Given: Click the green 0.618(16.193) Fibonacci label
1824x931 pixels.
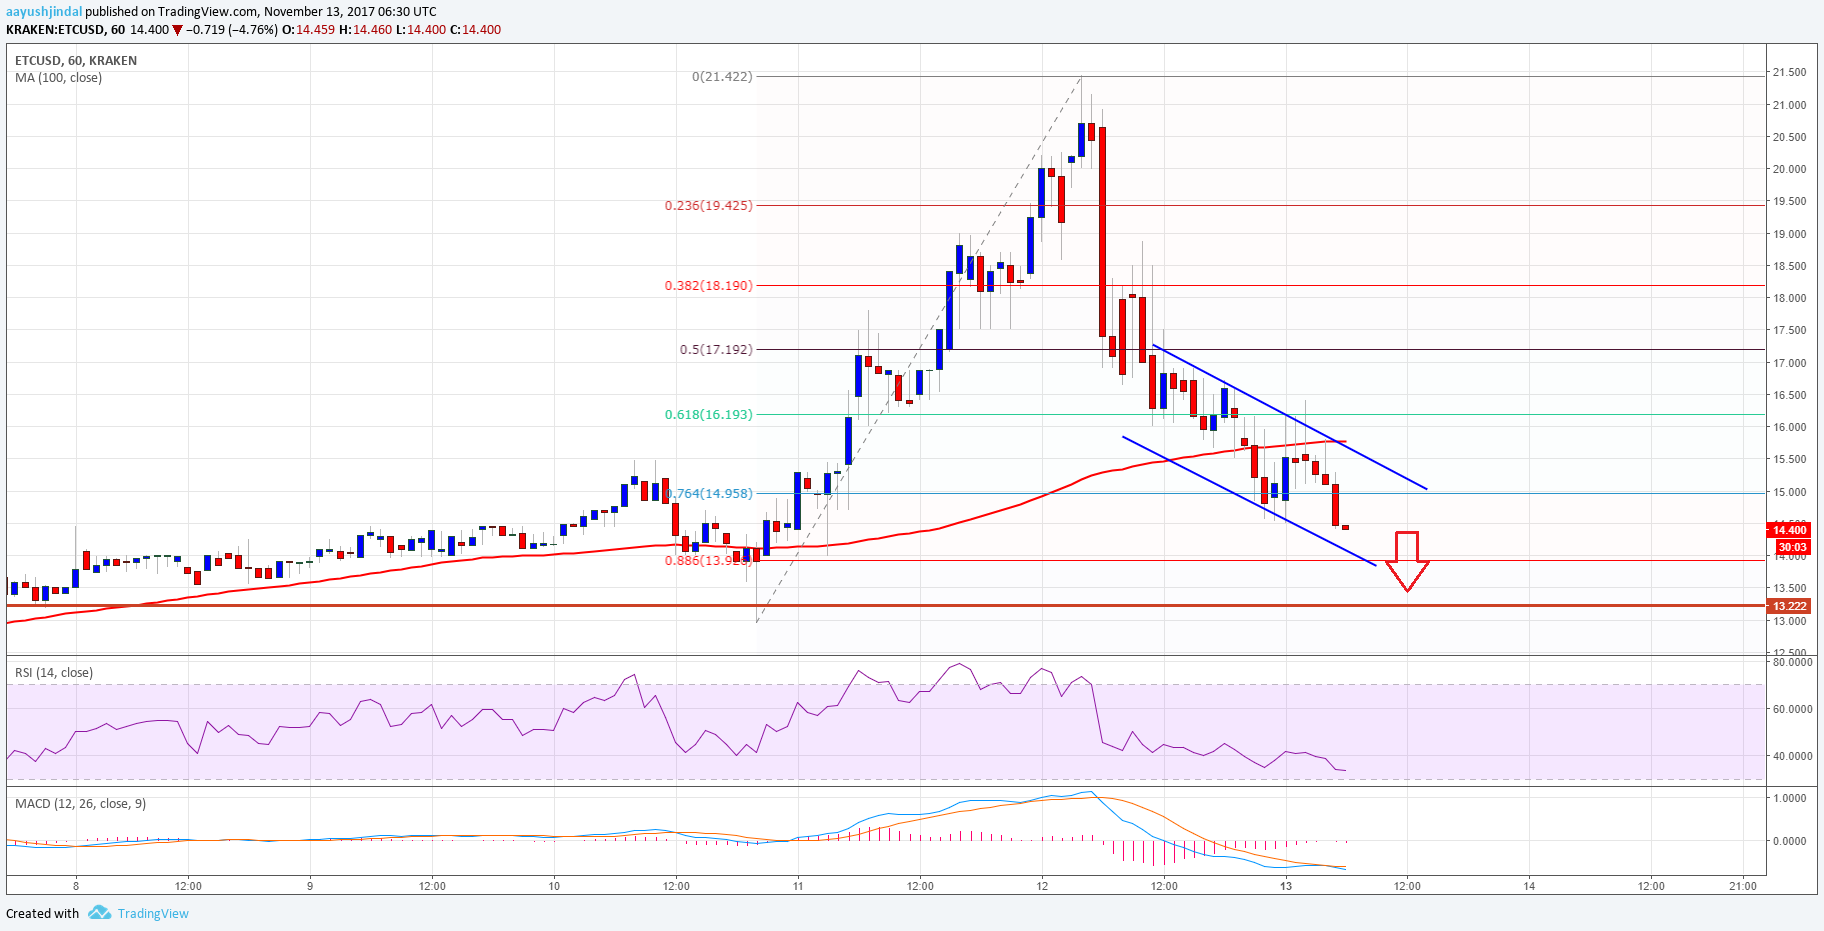Looking at the screenshot, I should tap(708, 414).
